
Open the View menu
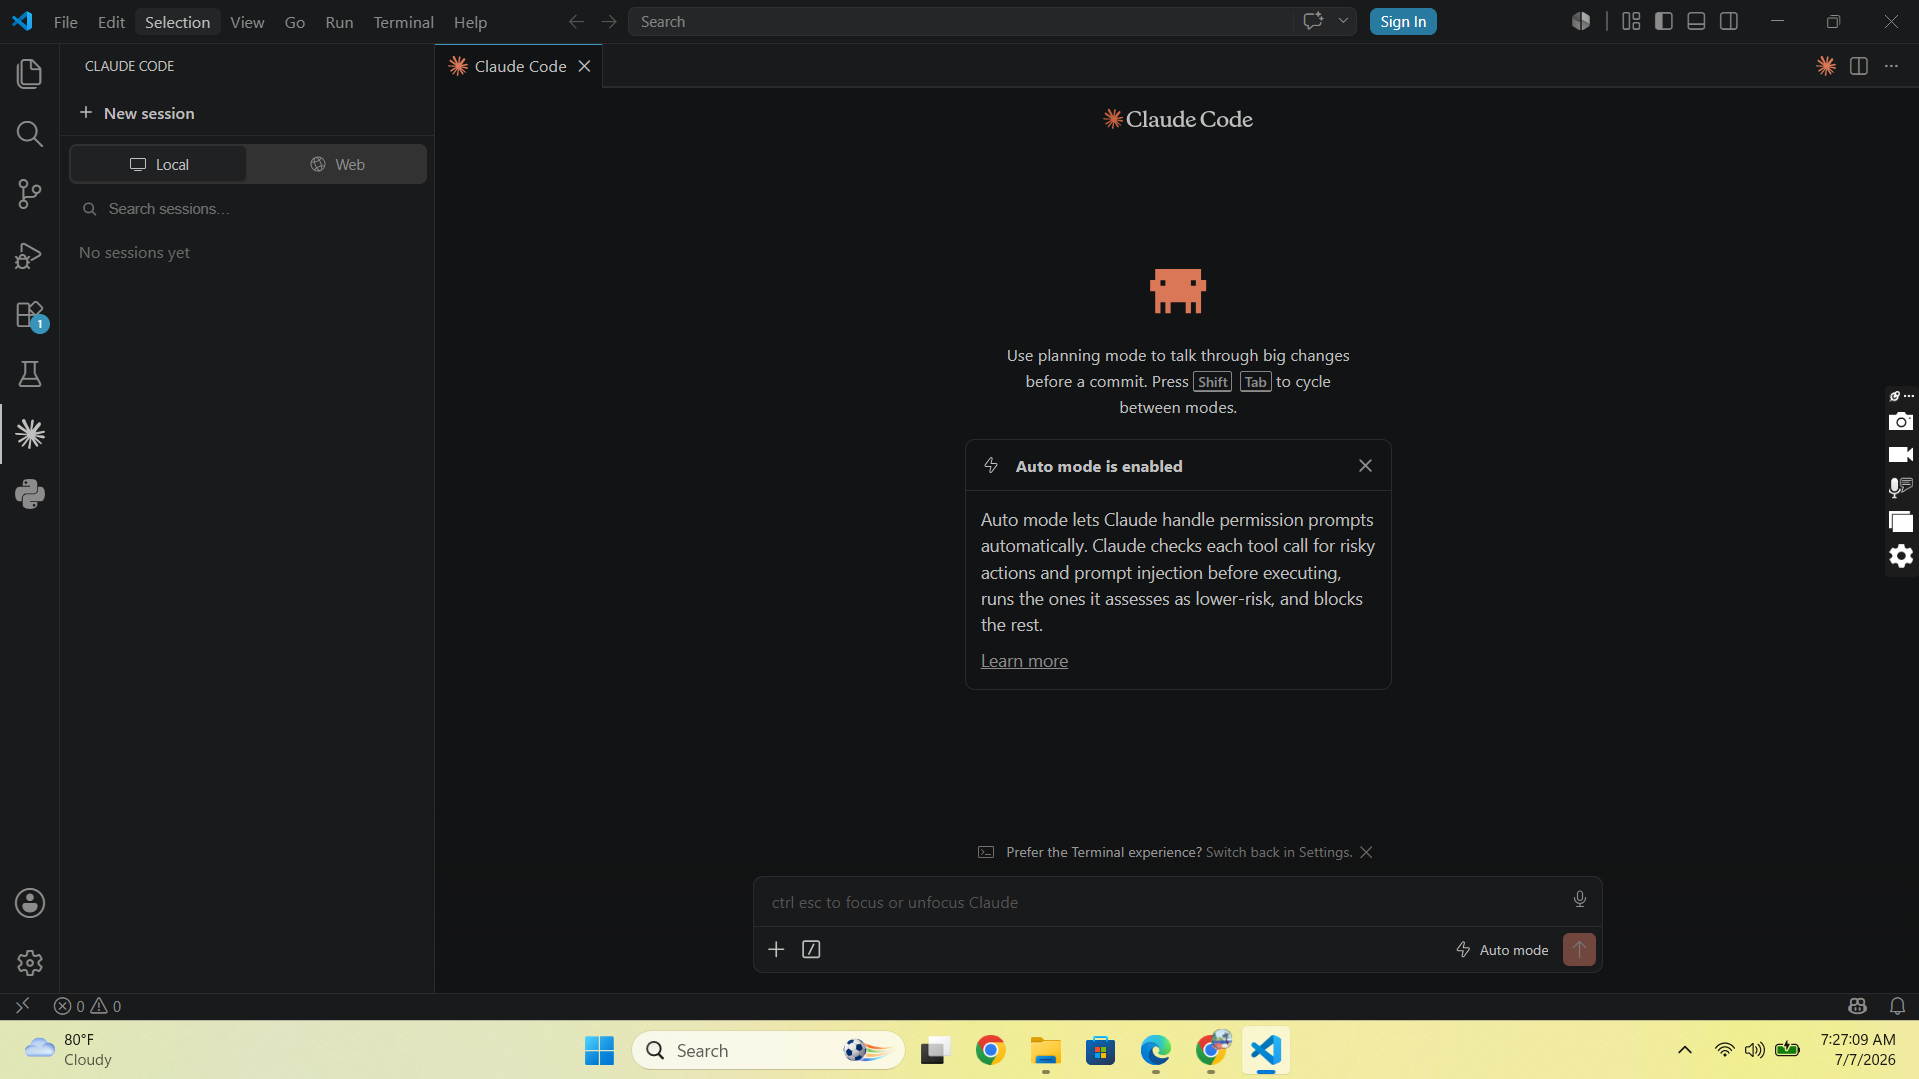pyautogui.click(x=247, y=22)
